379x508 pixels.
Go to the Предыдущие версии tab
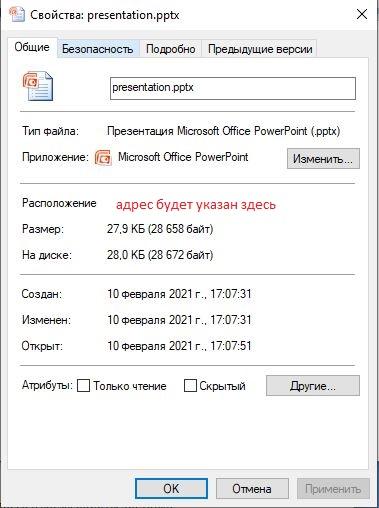[260, 49]
